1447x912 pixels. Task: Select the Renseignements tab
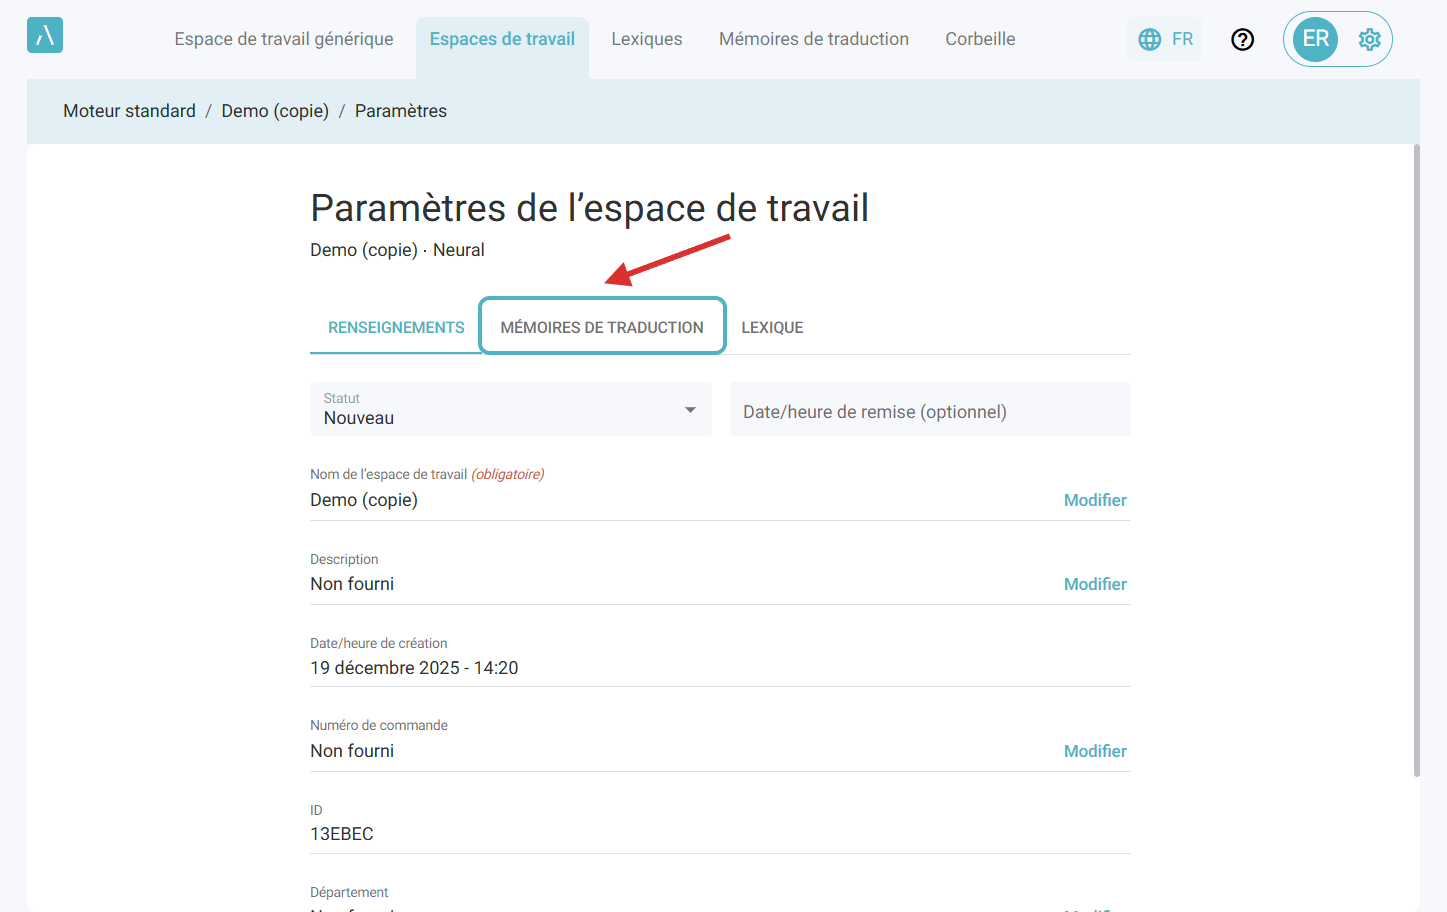396,327
